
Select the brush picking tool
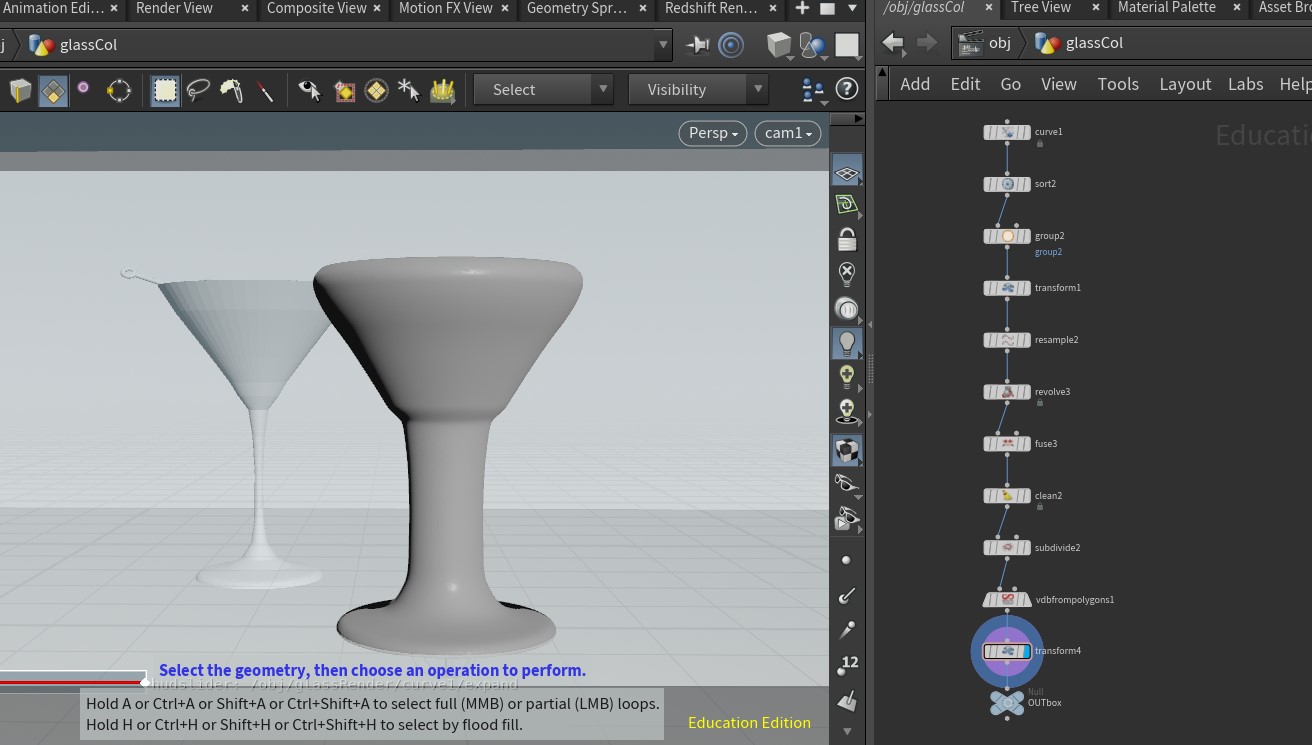pos(231,90)
